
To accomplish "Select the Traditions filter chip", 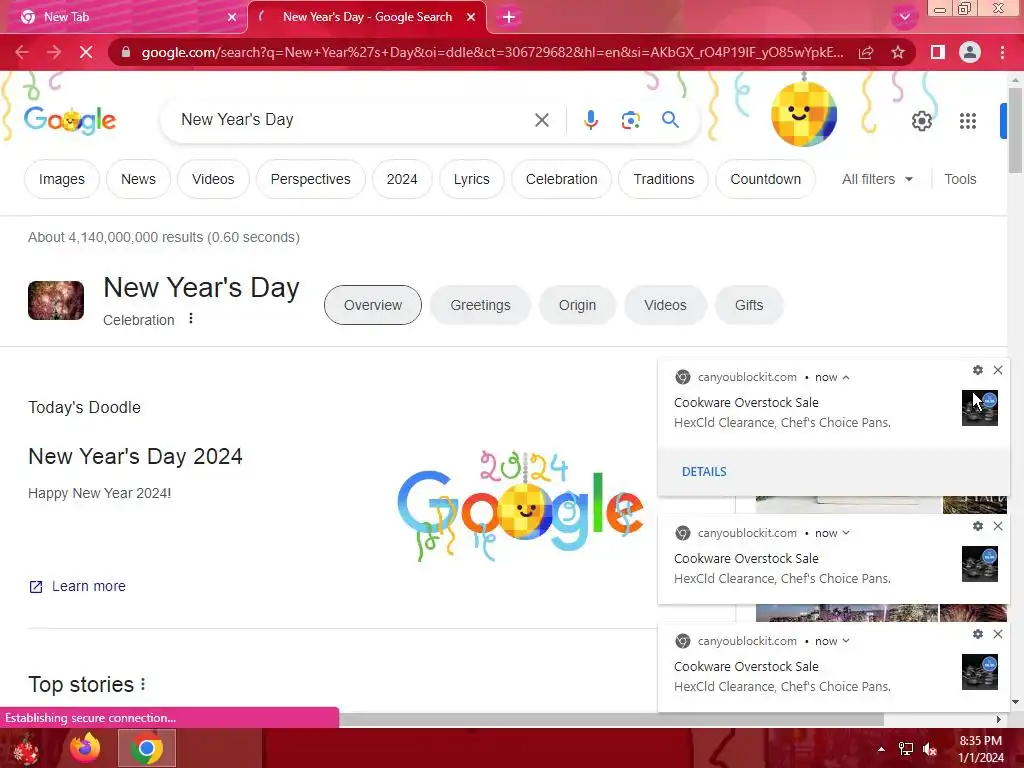I will pyautogui.click(x=664, y=179).
